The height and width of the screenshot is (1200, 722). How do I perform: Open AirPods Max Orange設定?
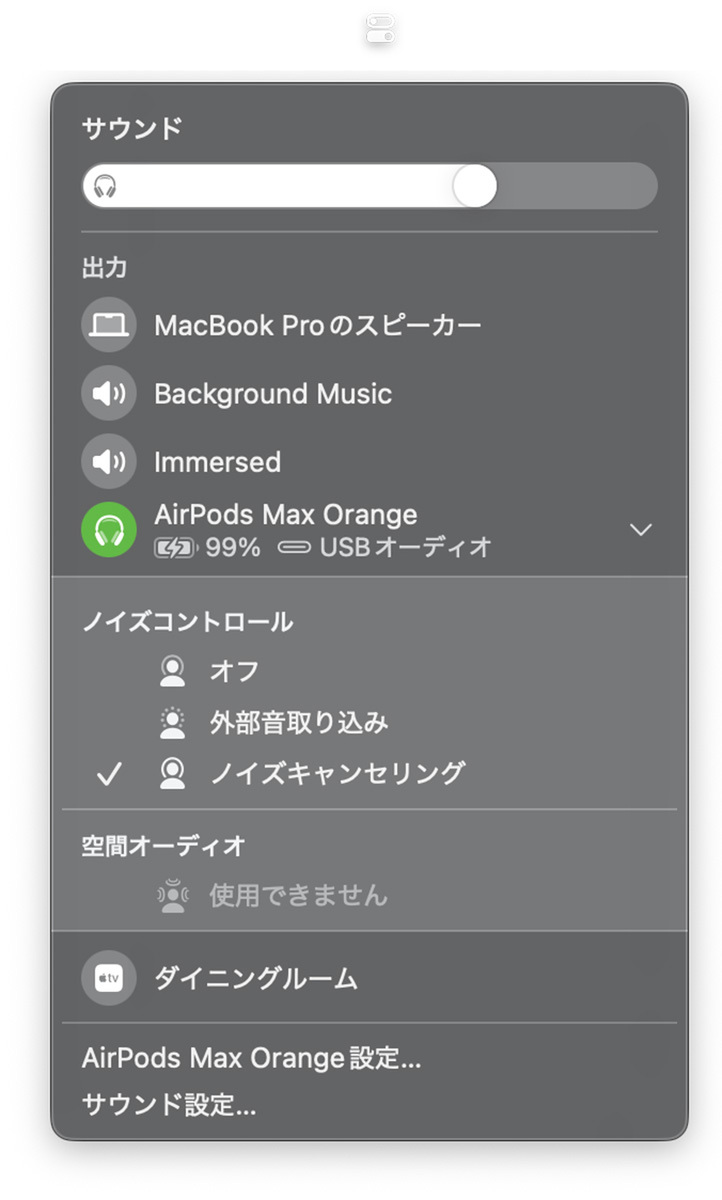pyautogui.click(x=250, y=1058)
